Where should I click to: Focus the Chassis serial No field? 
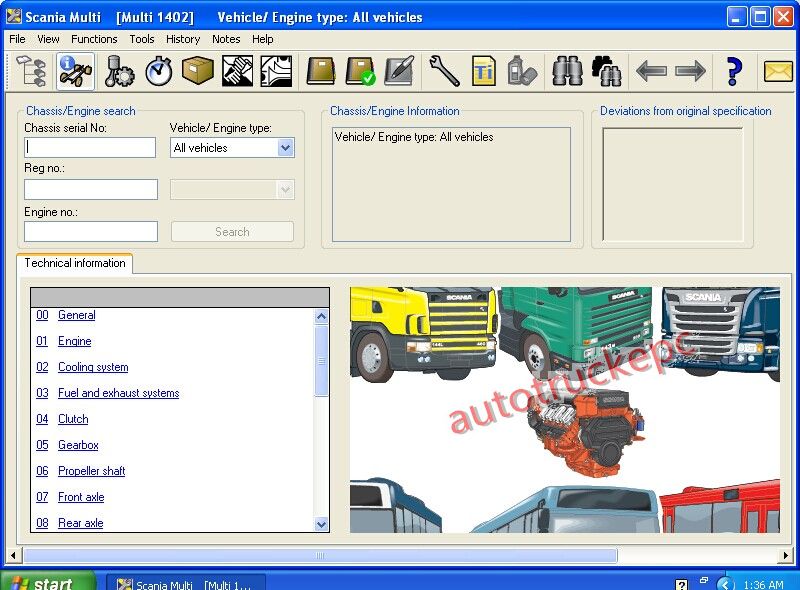(x=90, y=148)
